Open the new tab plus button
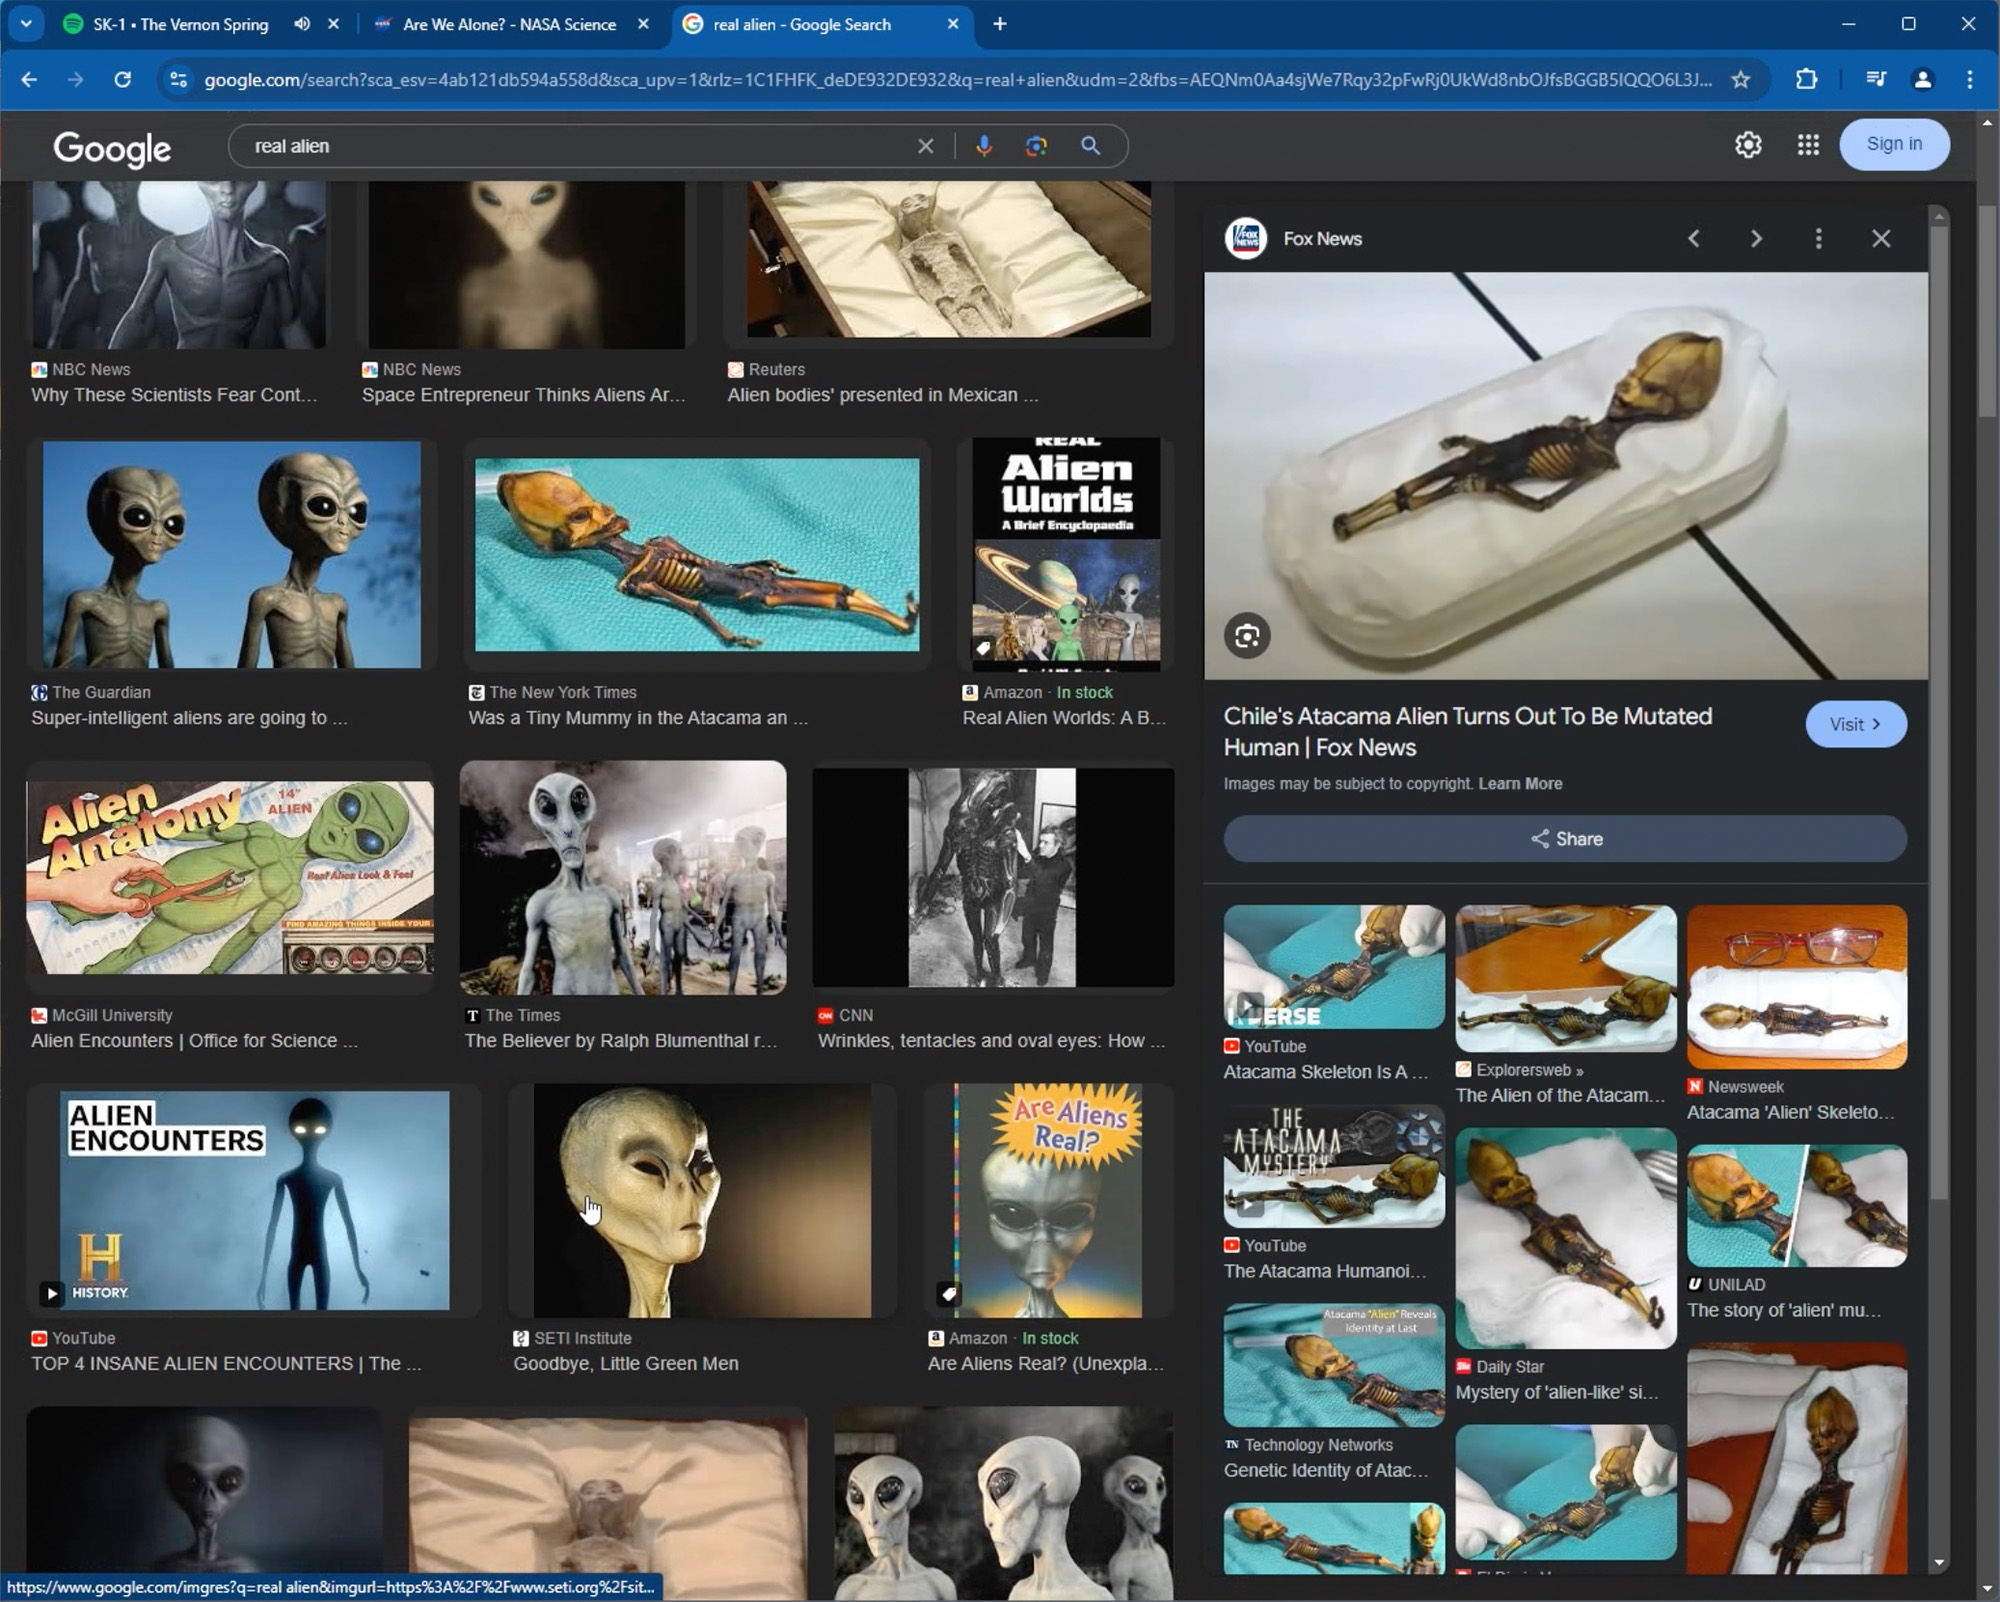Image resolution: width=2000 pixels, height=1602 pixels. click(x=1000, y=24)
